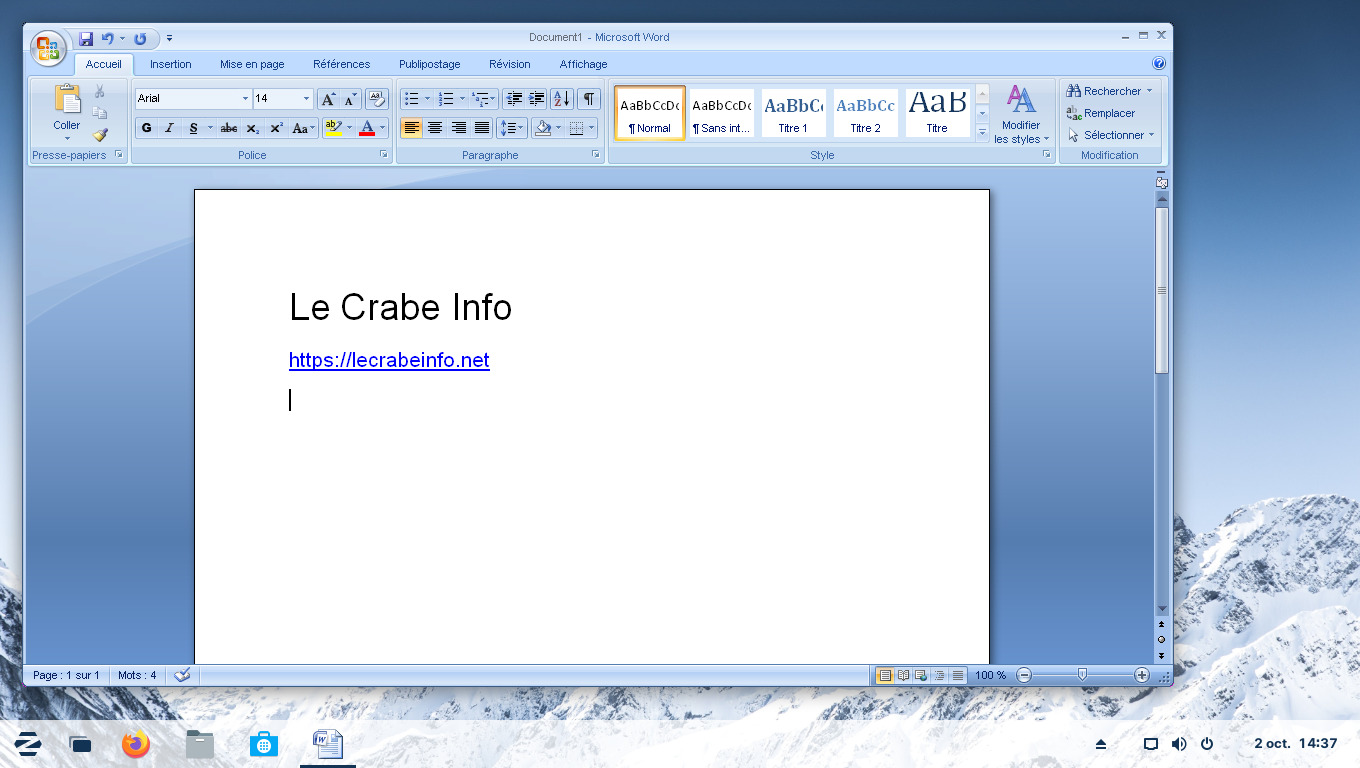
Task: Click the Coller paste clipboard icon
Action: coord(67,99)
